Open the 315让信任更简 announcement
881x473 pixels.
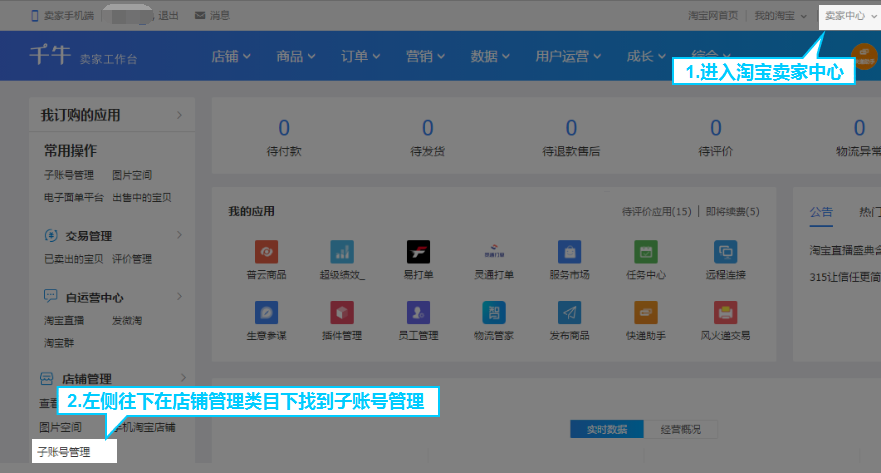tap(845, 277)
